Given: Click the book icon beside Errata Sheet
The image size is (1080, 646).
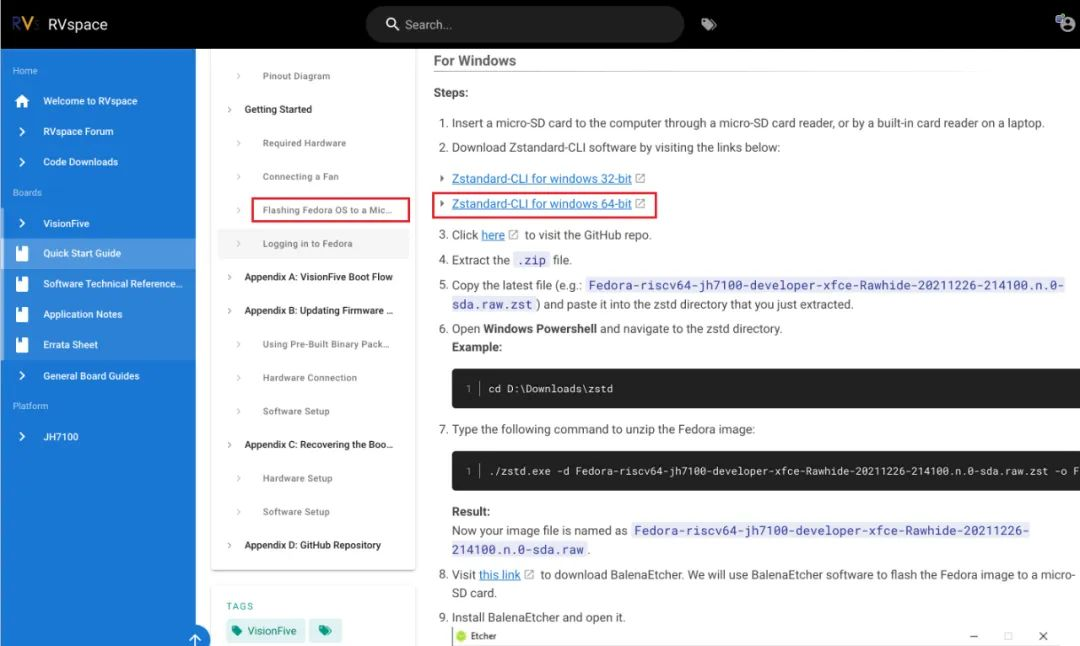Looking at the screenshot, I should point(22,344).
